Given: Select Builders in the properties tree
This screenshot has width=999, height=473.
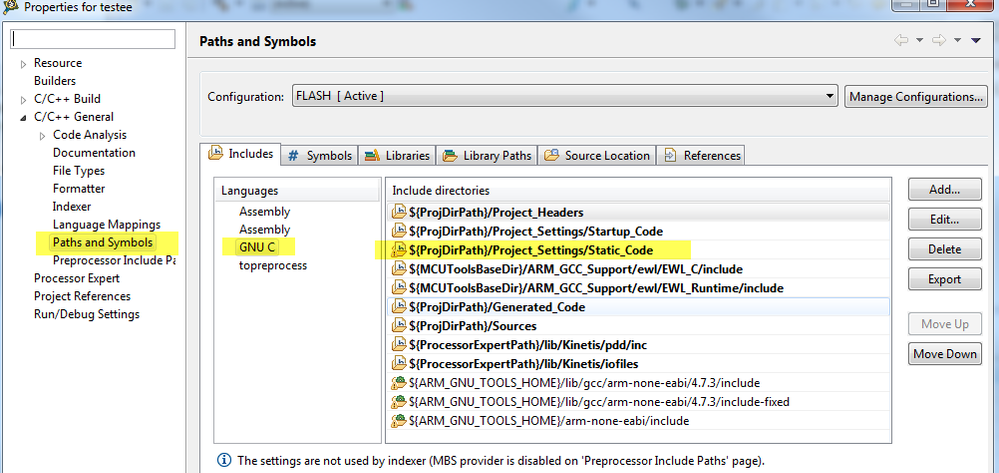Looking at the screenshot, I should [55, 81].
